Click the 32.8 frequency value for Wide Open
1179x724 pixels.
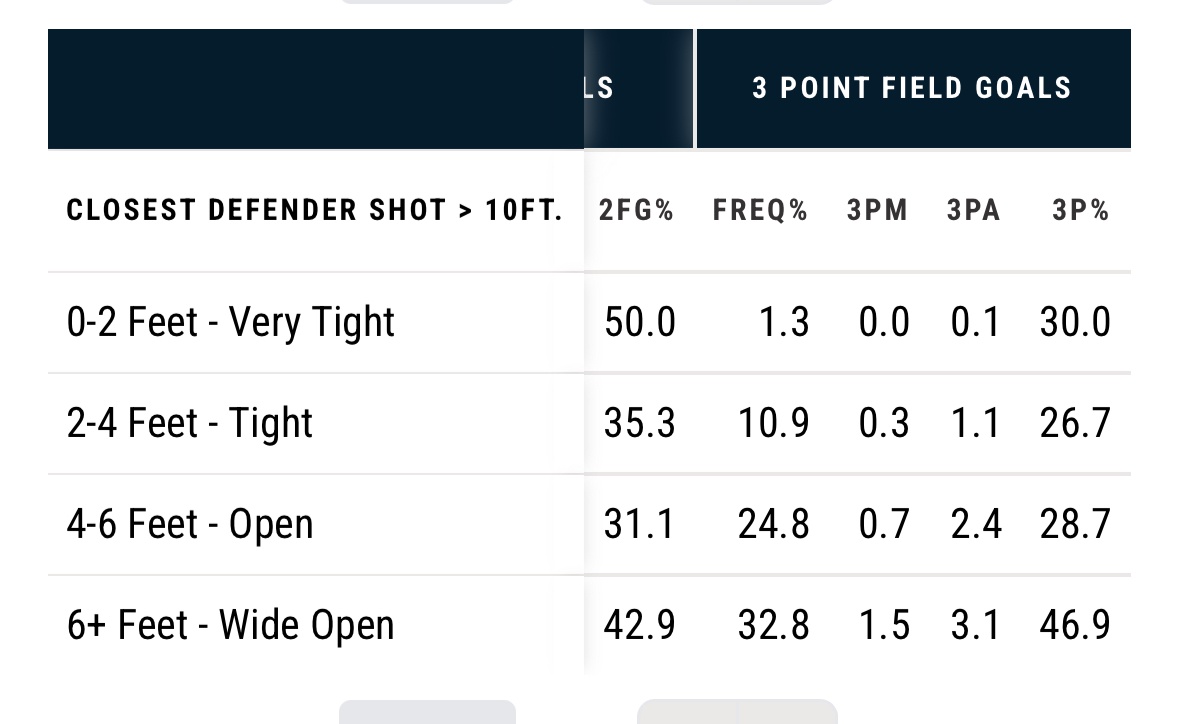[774, 625]
